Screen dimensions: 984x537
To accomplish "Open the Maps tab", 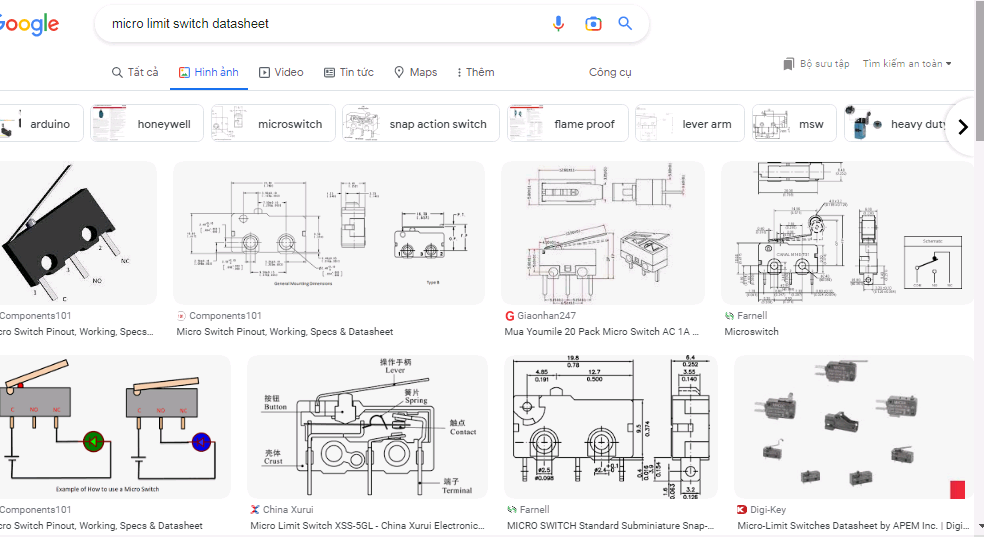I will [x=415, y=72].
